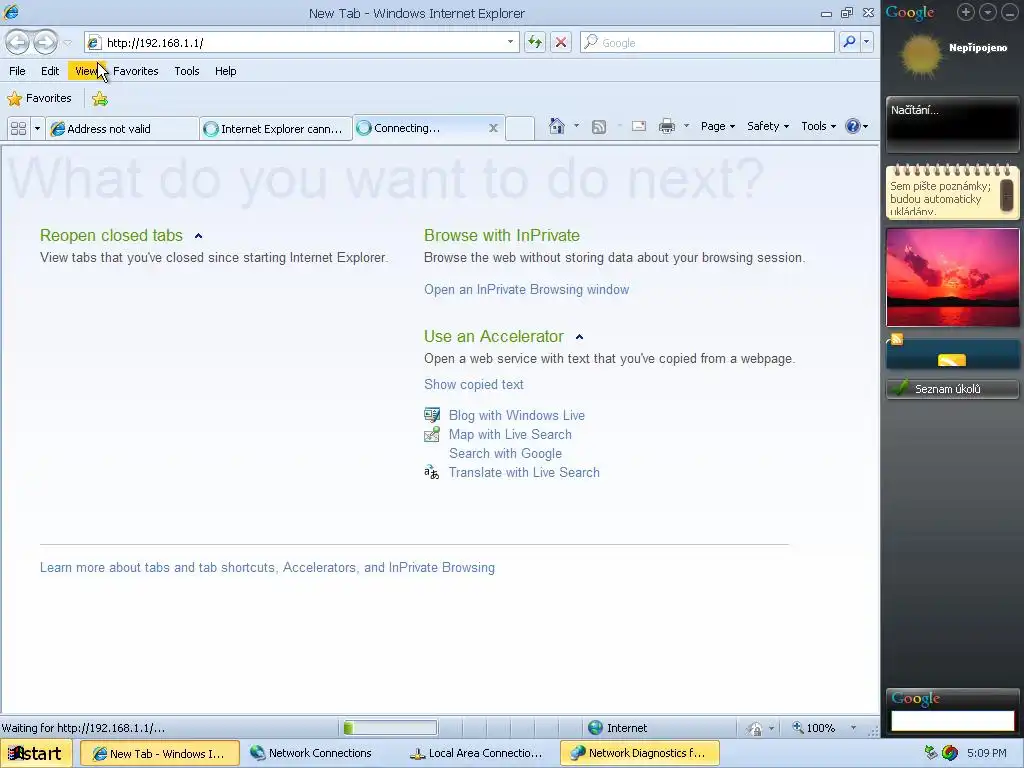
Task: Click the page loading progress bar
Action: coord(390,728)
